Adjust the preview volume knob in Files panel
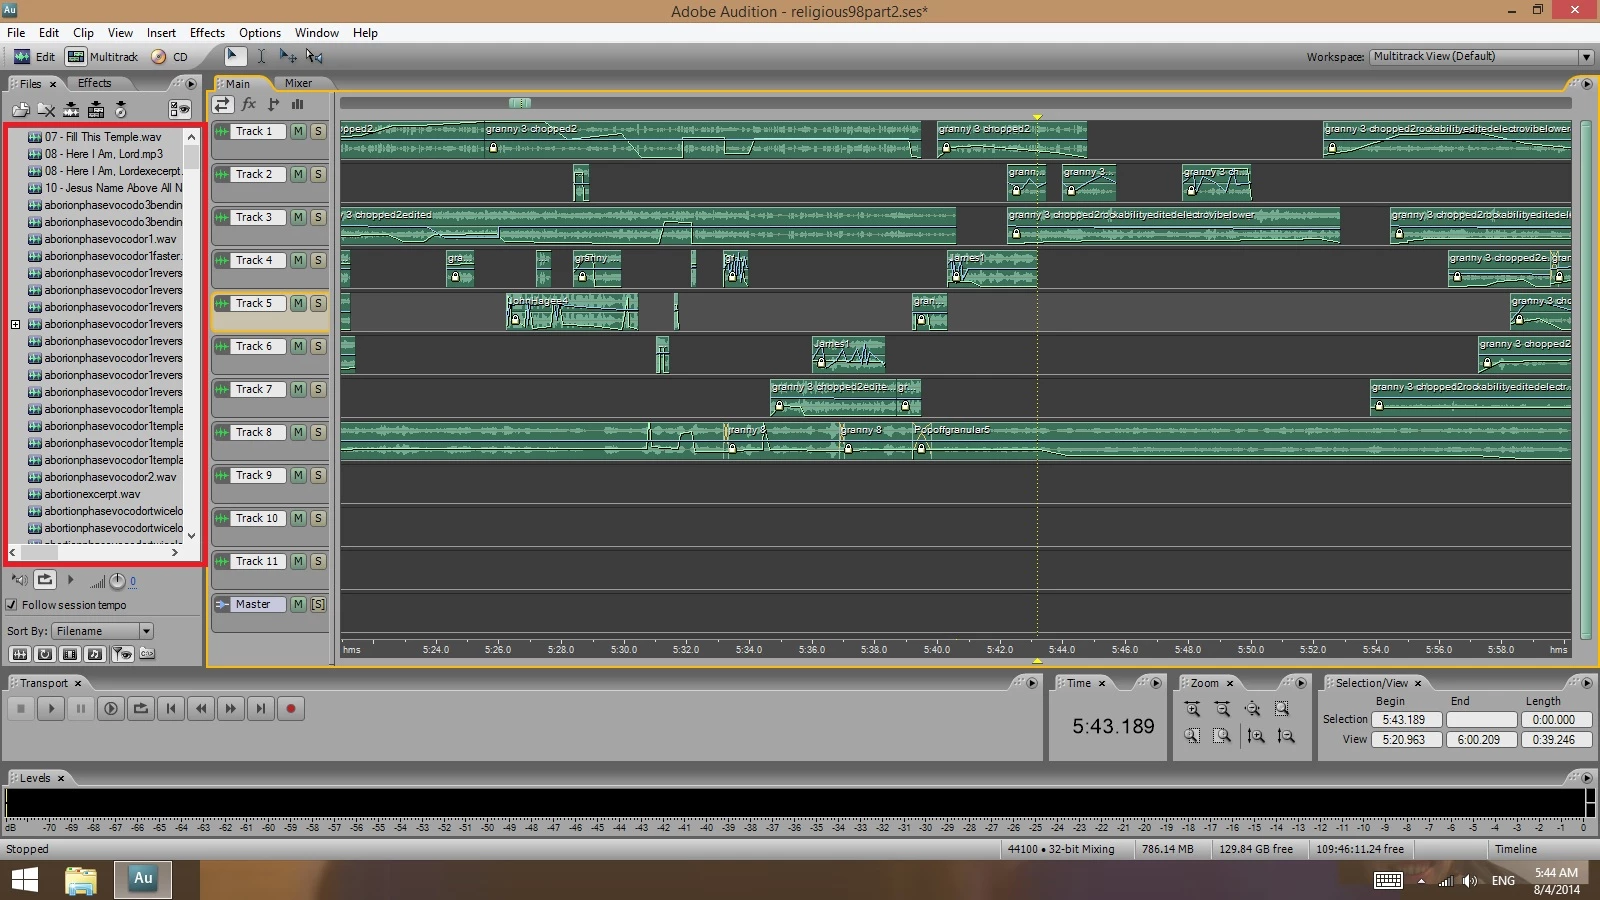The height and width of the screenshot is (900, 1600). click(x=117, y=580)
